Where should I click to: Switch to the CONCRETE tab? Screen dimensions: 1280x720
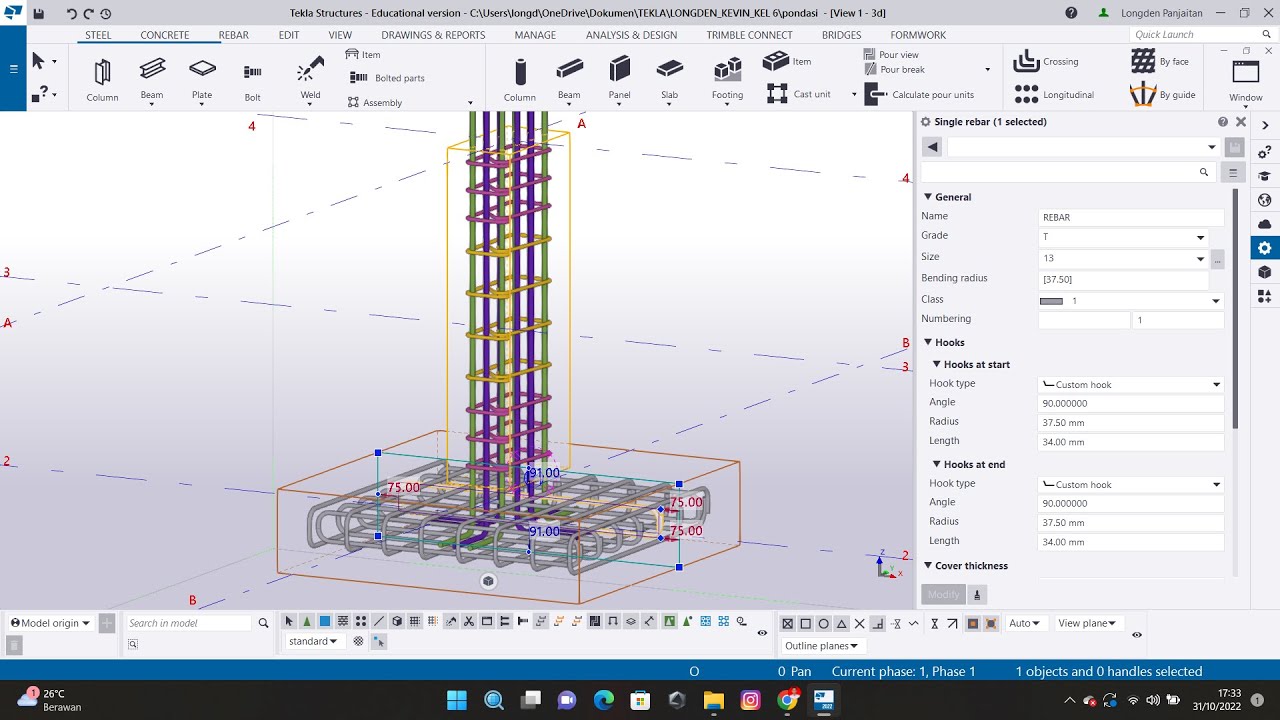pyautogui.click(x=165, y=35)
